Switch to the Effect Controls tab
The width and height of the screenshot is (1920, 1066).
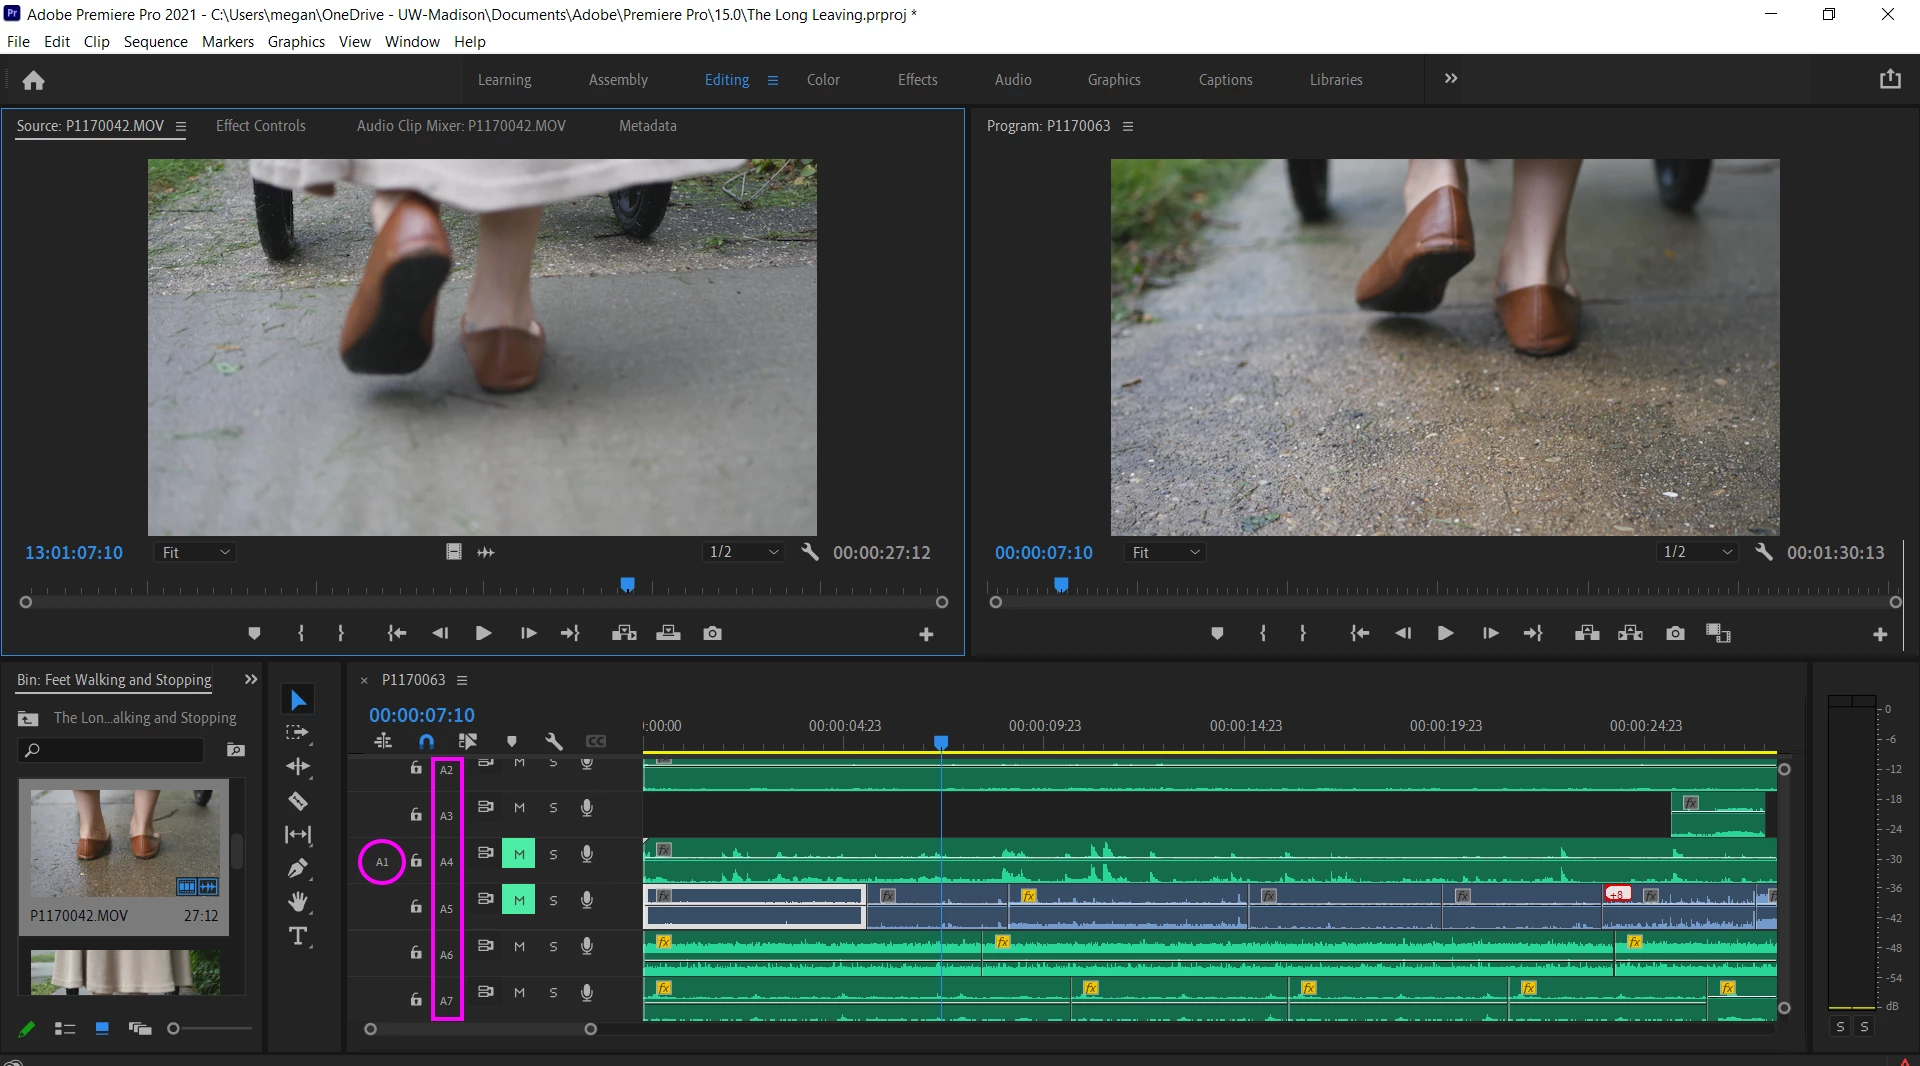click(260, 126)
